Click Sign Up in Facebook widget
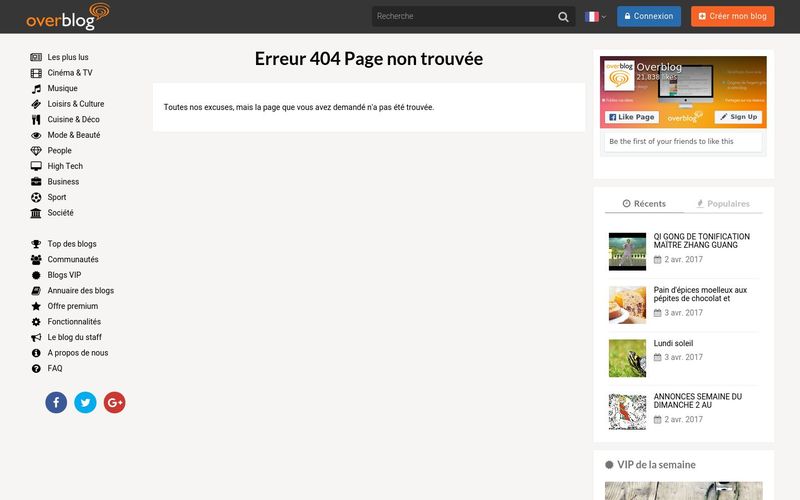Viewport: 800px width, 500px height. 739,117
